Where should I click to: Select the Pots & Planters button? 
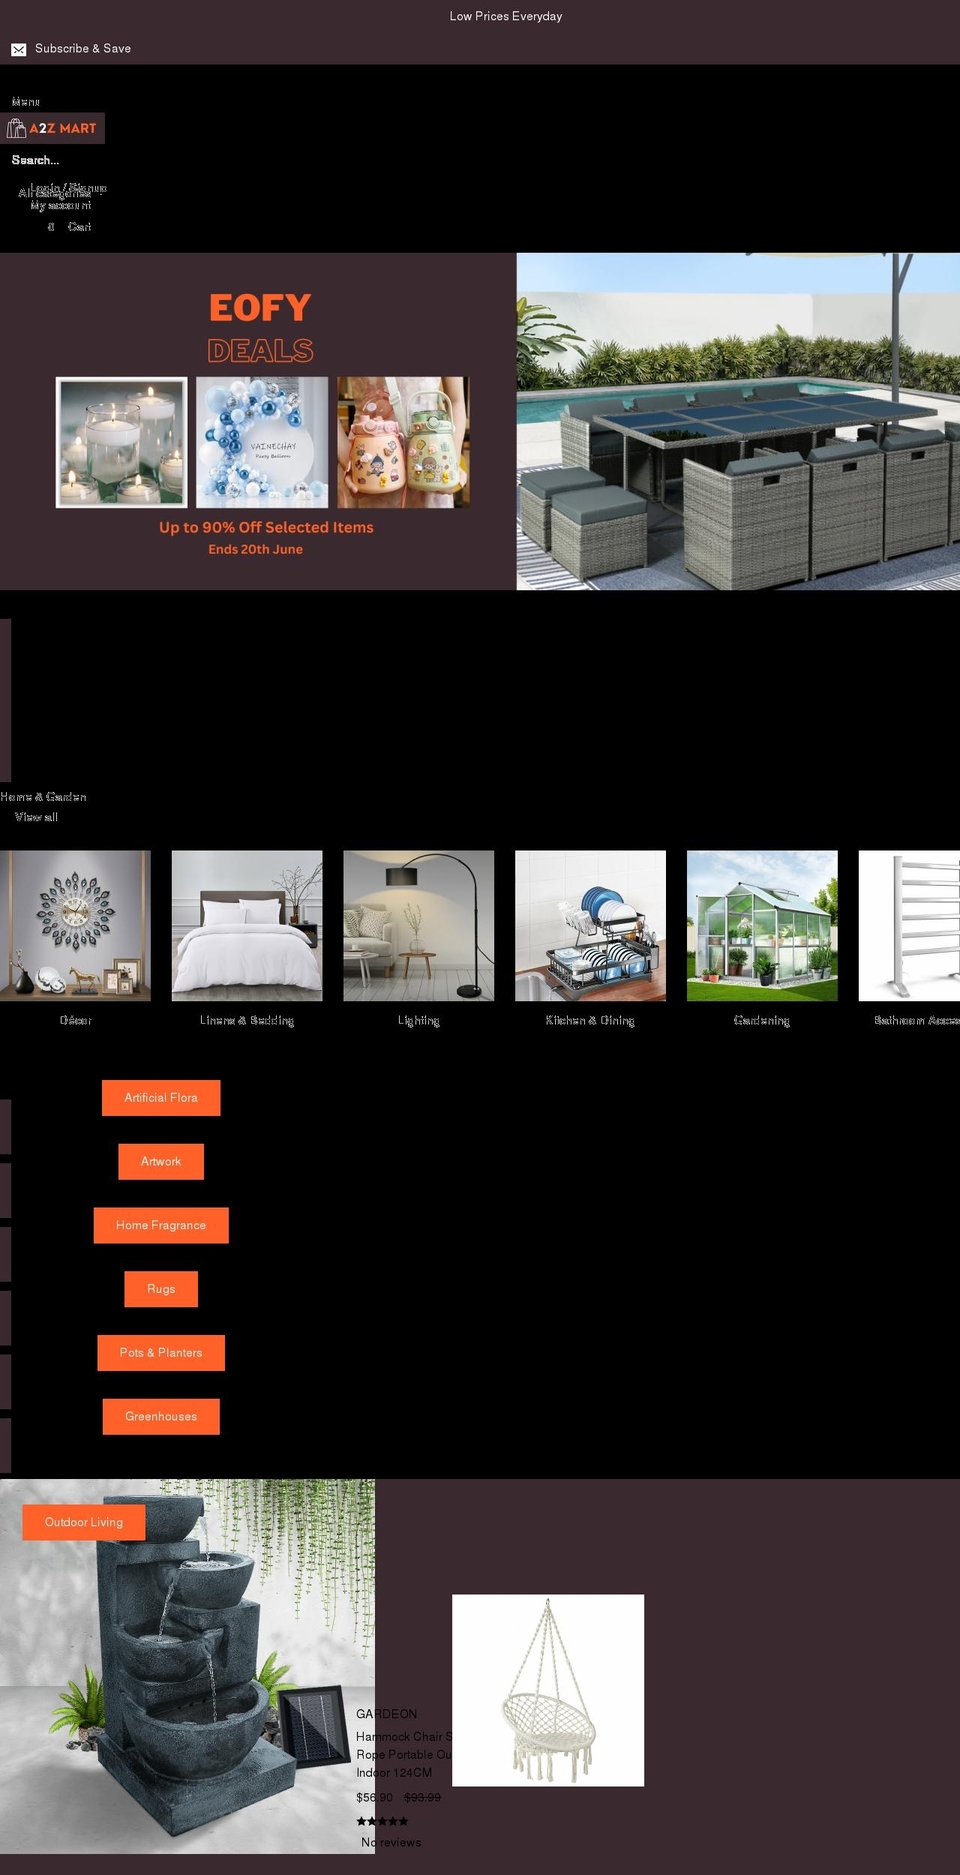(161, 1353)
